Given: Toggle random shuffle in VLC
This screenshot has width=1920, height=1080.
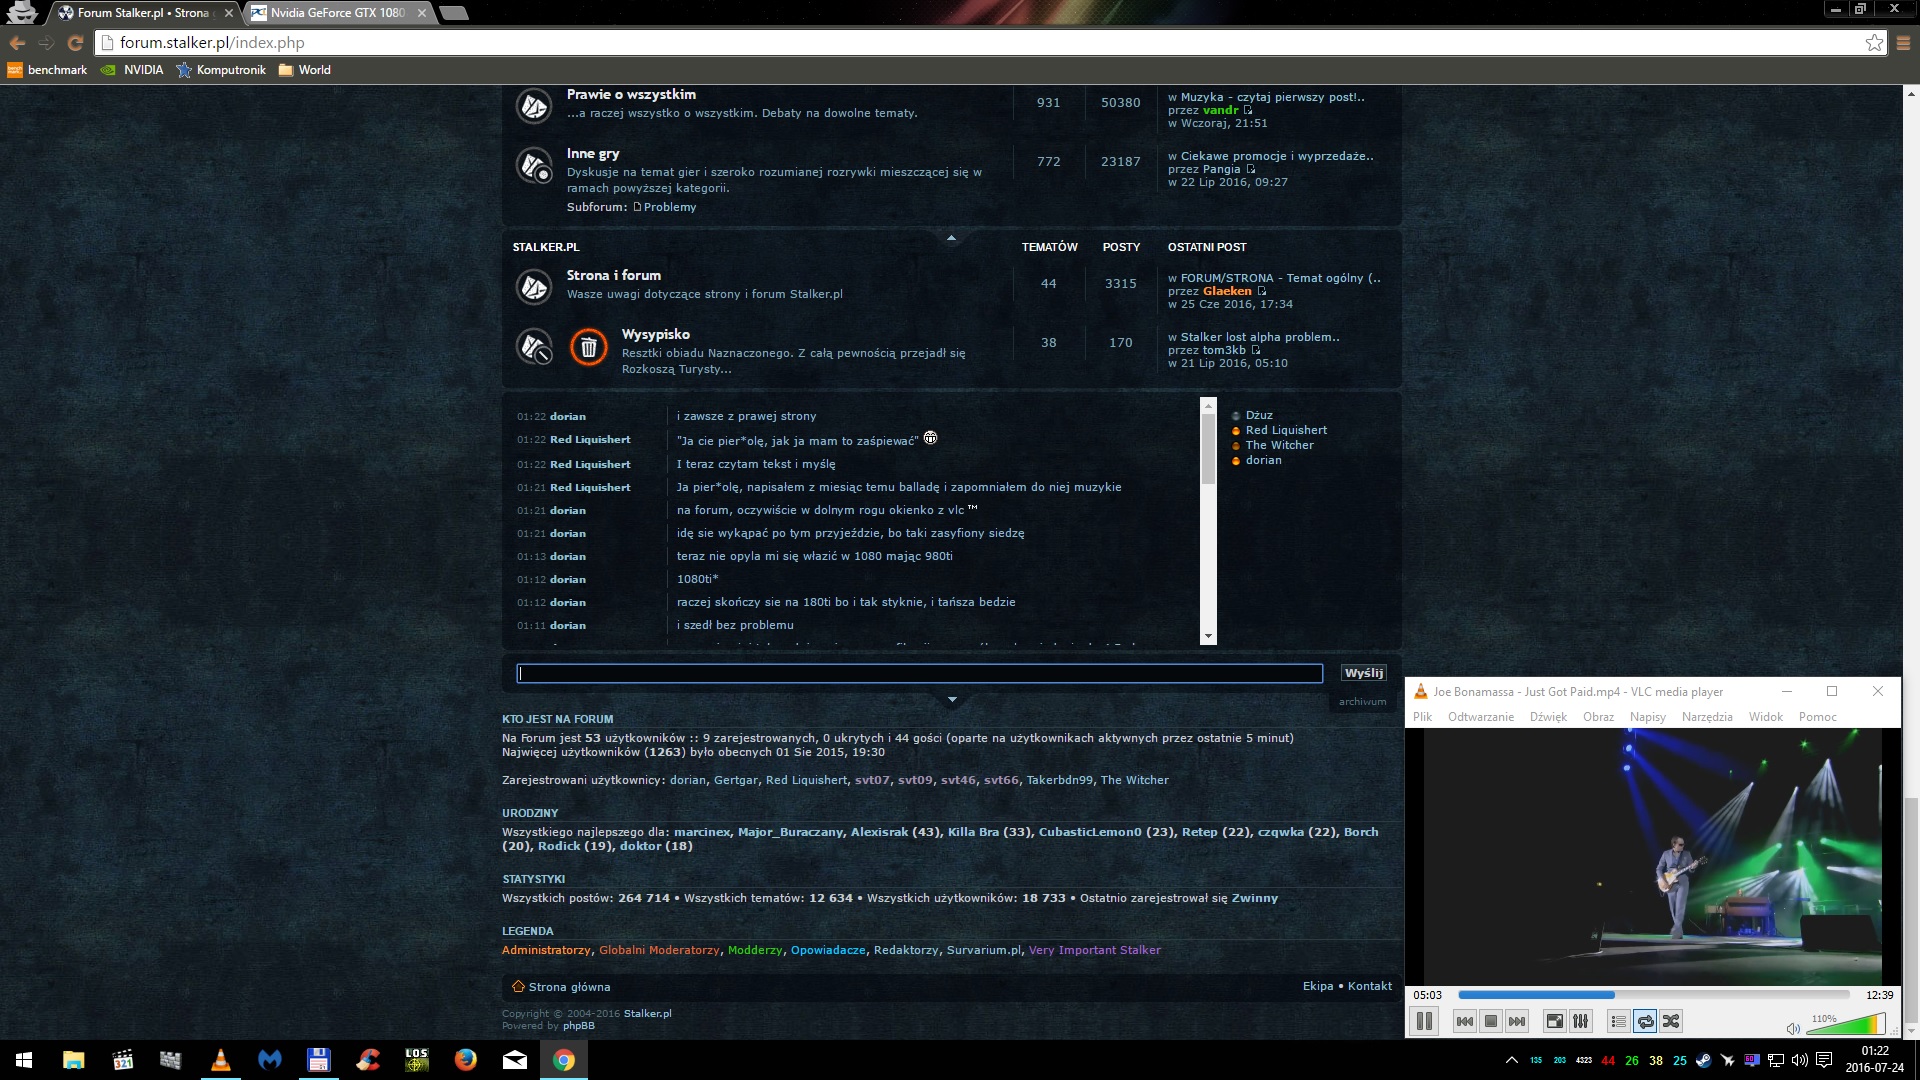Looking at the screenshot, I should [x=1671, y=1021].
